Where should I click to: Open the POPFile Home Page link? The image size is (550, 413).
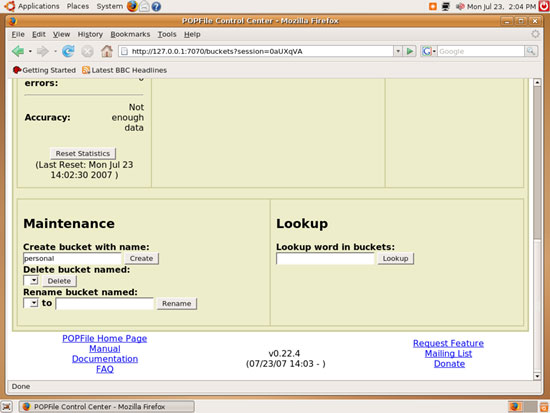pyautogui.click(x=105, y=339)
